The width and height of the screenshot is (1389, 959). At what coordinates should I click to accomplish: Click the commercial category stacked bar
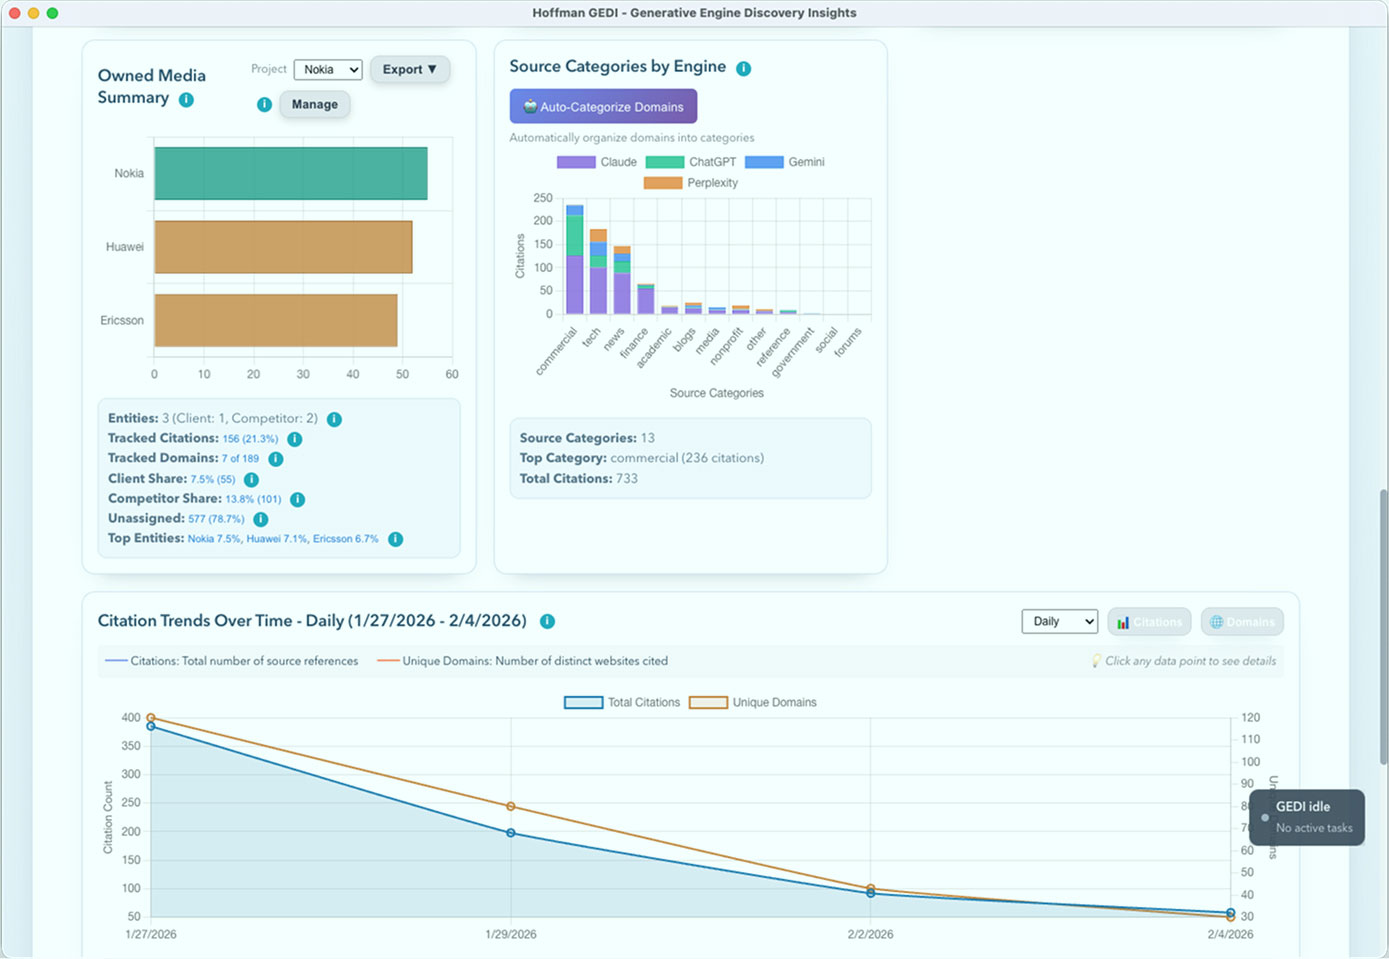(x=574, y=260)
